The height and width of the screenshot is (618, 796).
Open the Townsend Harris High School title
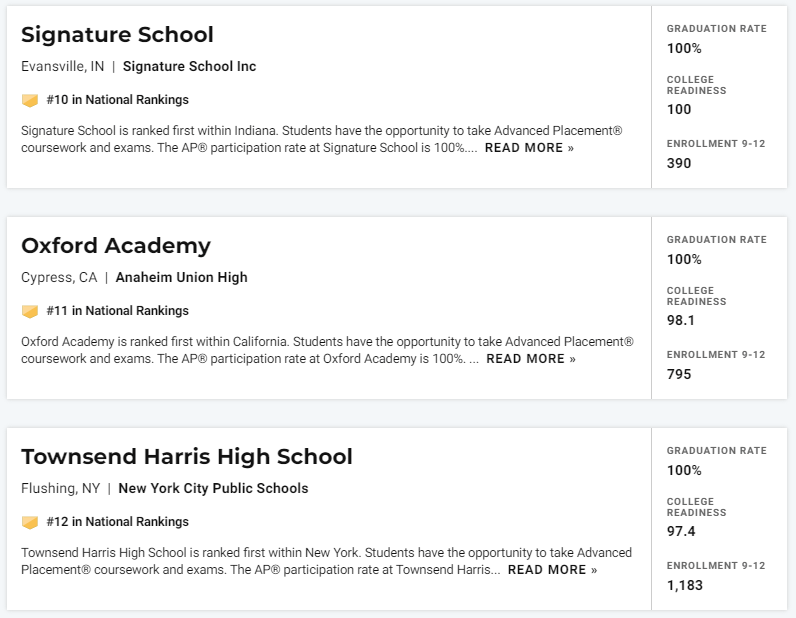point(187,457)
